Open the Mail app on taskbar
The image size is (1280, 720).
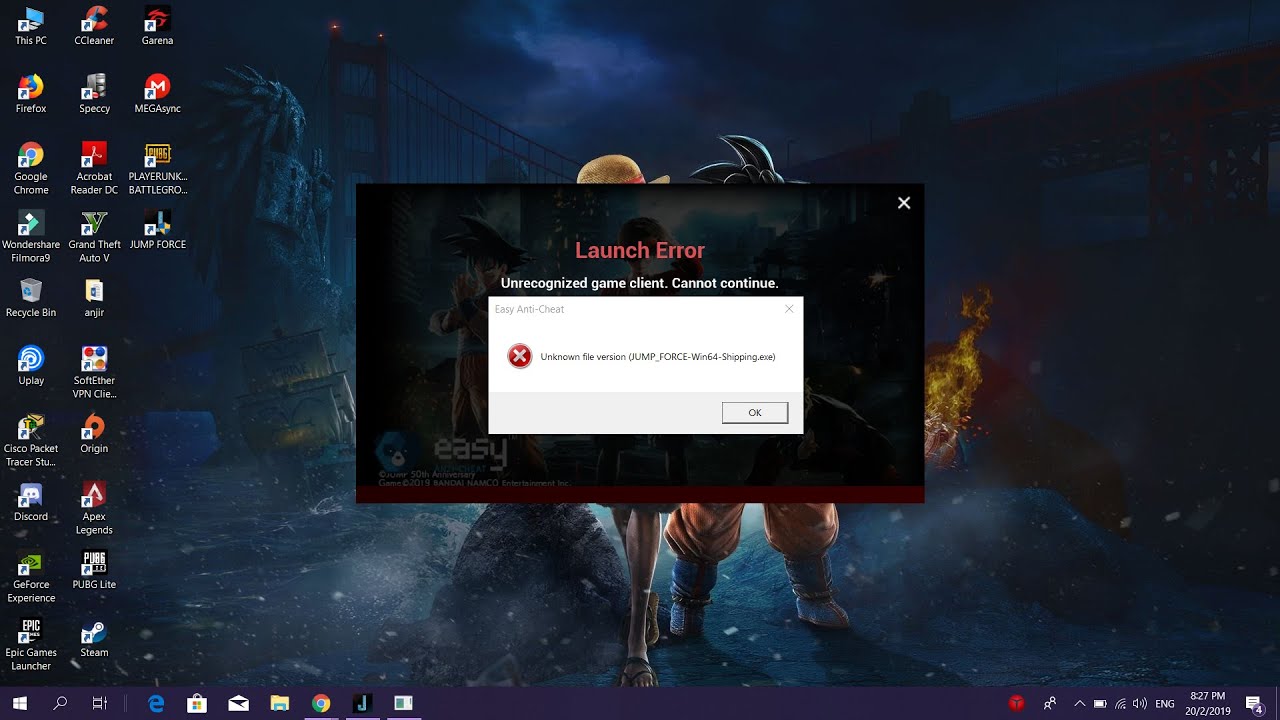click(x=238, y=703)
